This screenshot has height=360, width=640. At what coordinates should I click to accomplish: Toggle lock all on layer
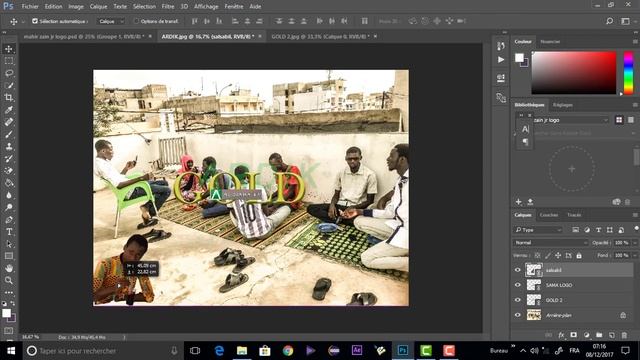(x=579, y=256)
